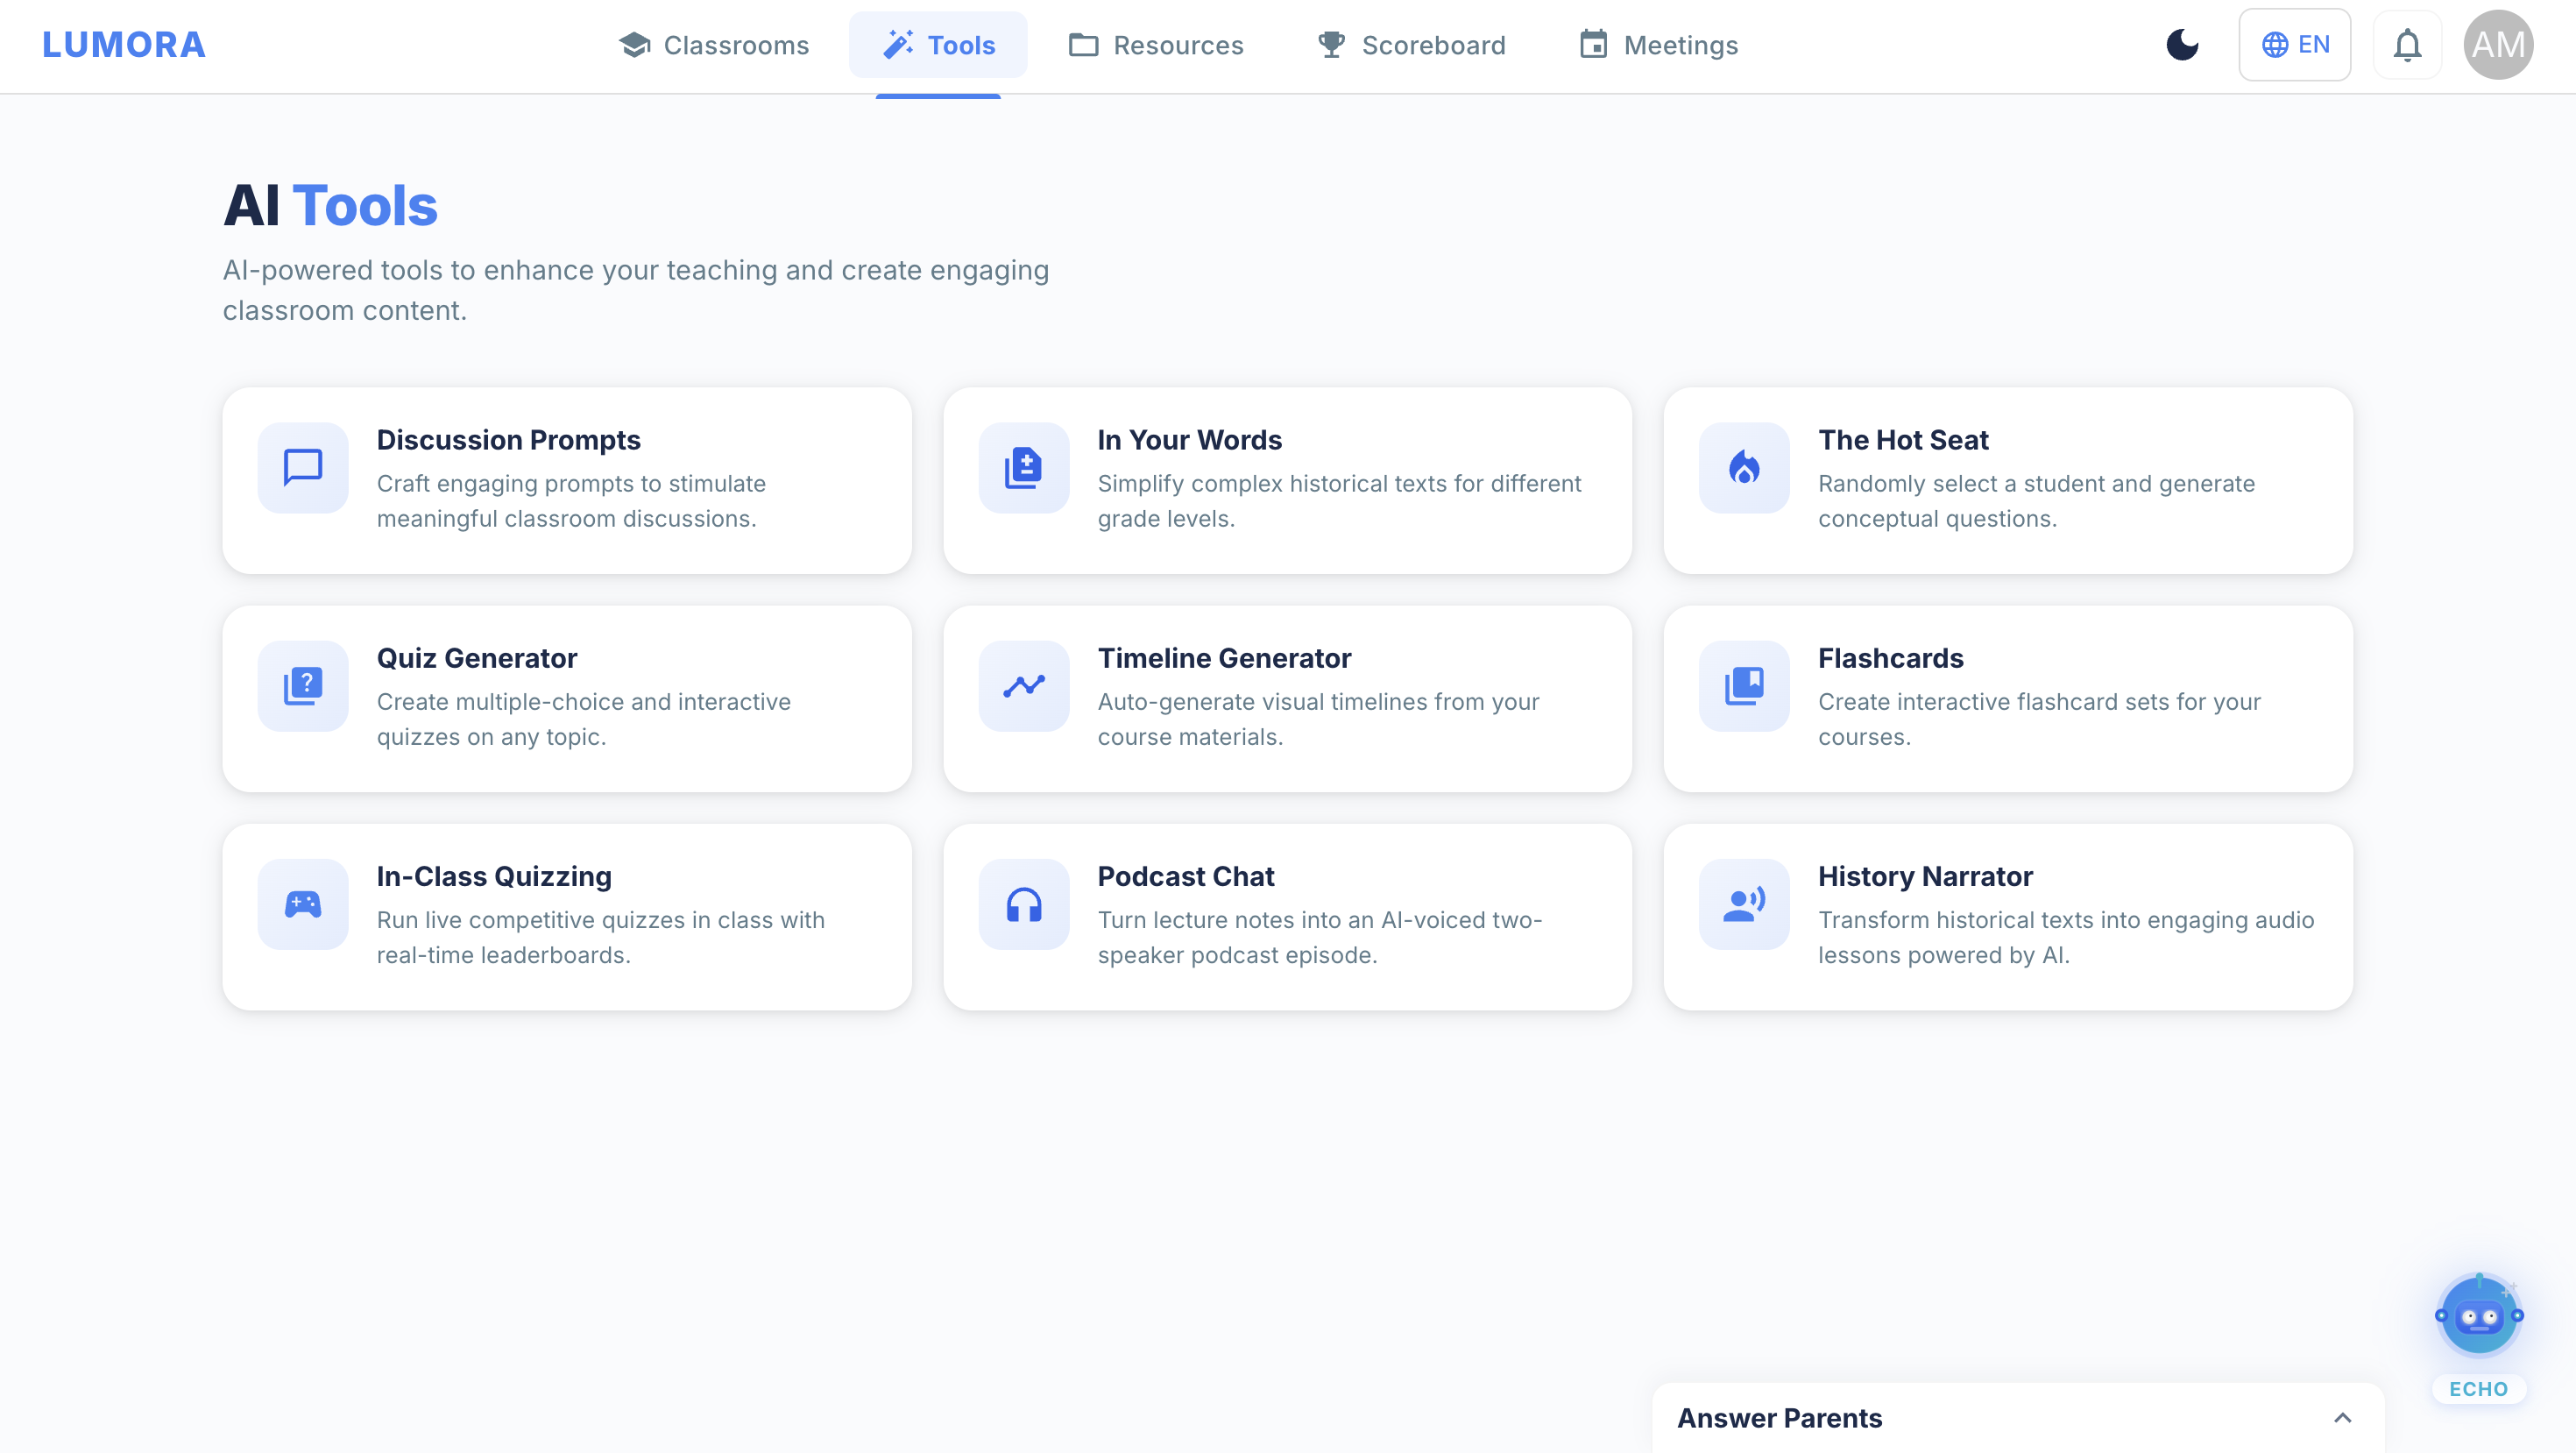The height and width of the screenshot is (1453, 2576).
Task: Open the Podcast Chat title
Action: [1185, 876]
